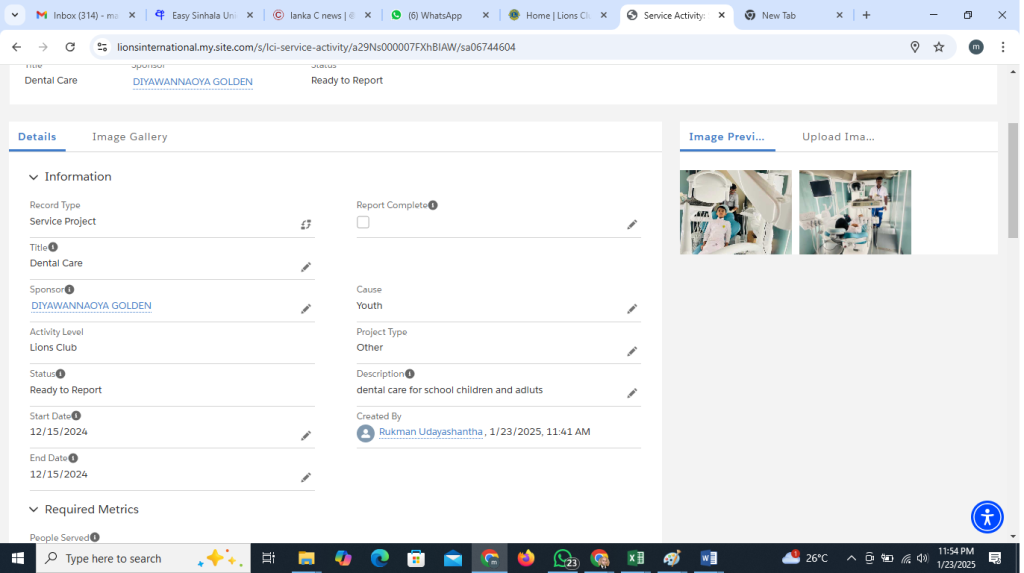This screenshot has width=1024, height=573.
Task: Open People Served info icon
Action: point(95,537)
